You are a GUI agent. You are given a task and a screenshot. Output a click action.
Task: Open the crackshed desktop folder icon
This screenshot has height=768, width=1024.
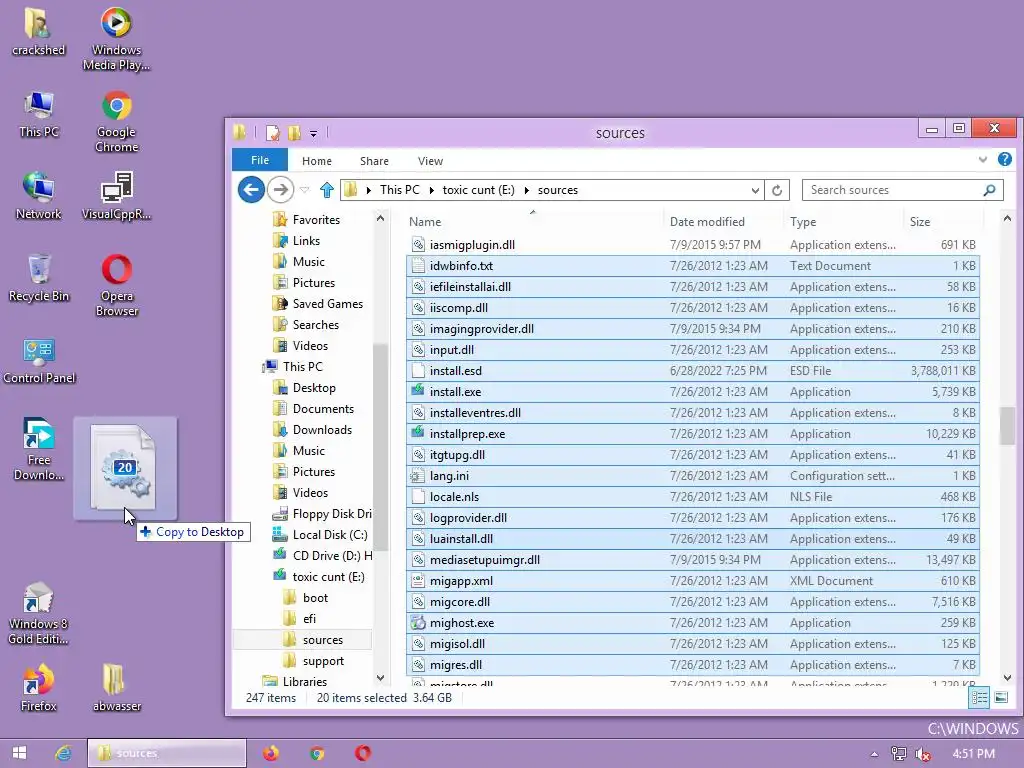[38, 31]
